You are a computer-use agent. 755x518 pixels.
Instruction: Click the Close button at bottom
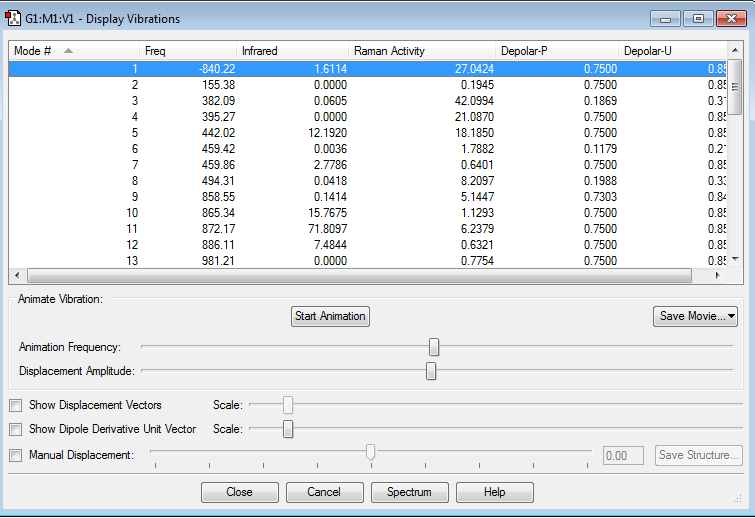(x=240, y=492)
